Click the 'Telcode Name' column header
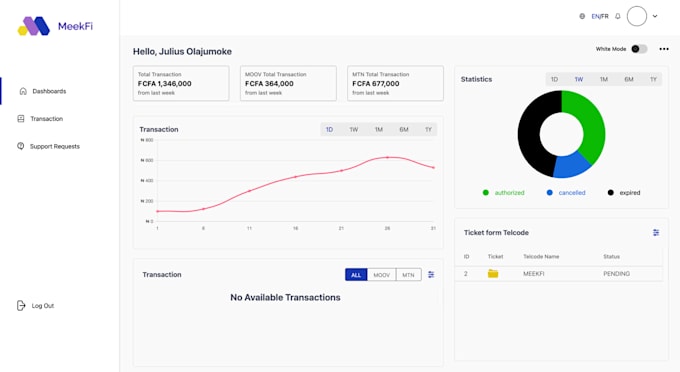680x372 pixels. point(541,257)
